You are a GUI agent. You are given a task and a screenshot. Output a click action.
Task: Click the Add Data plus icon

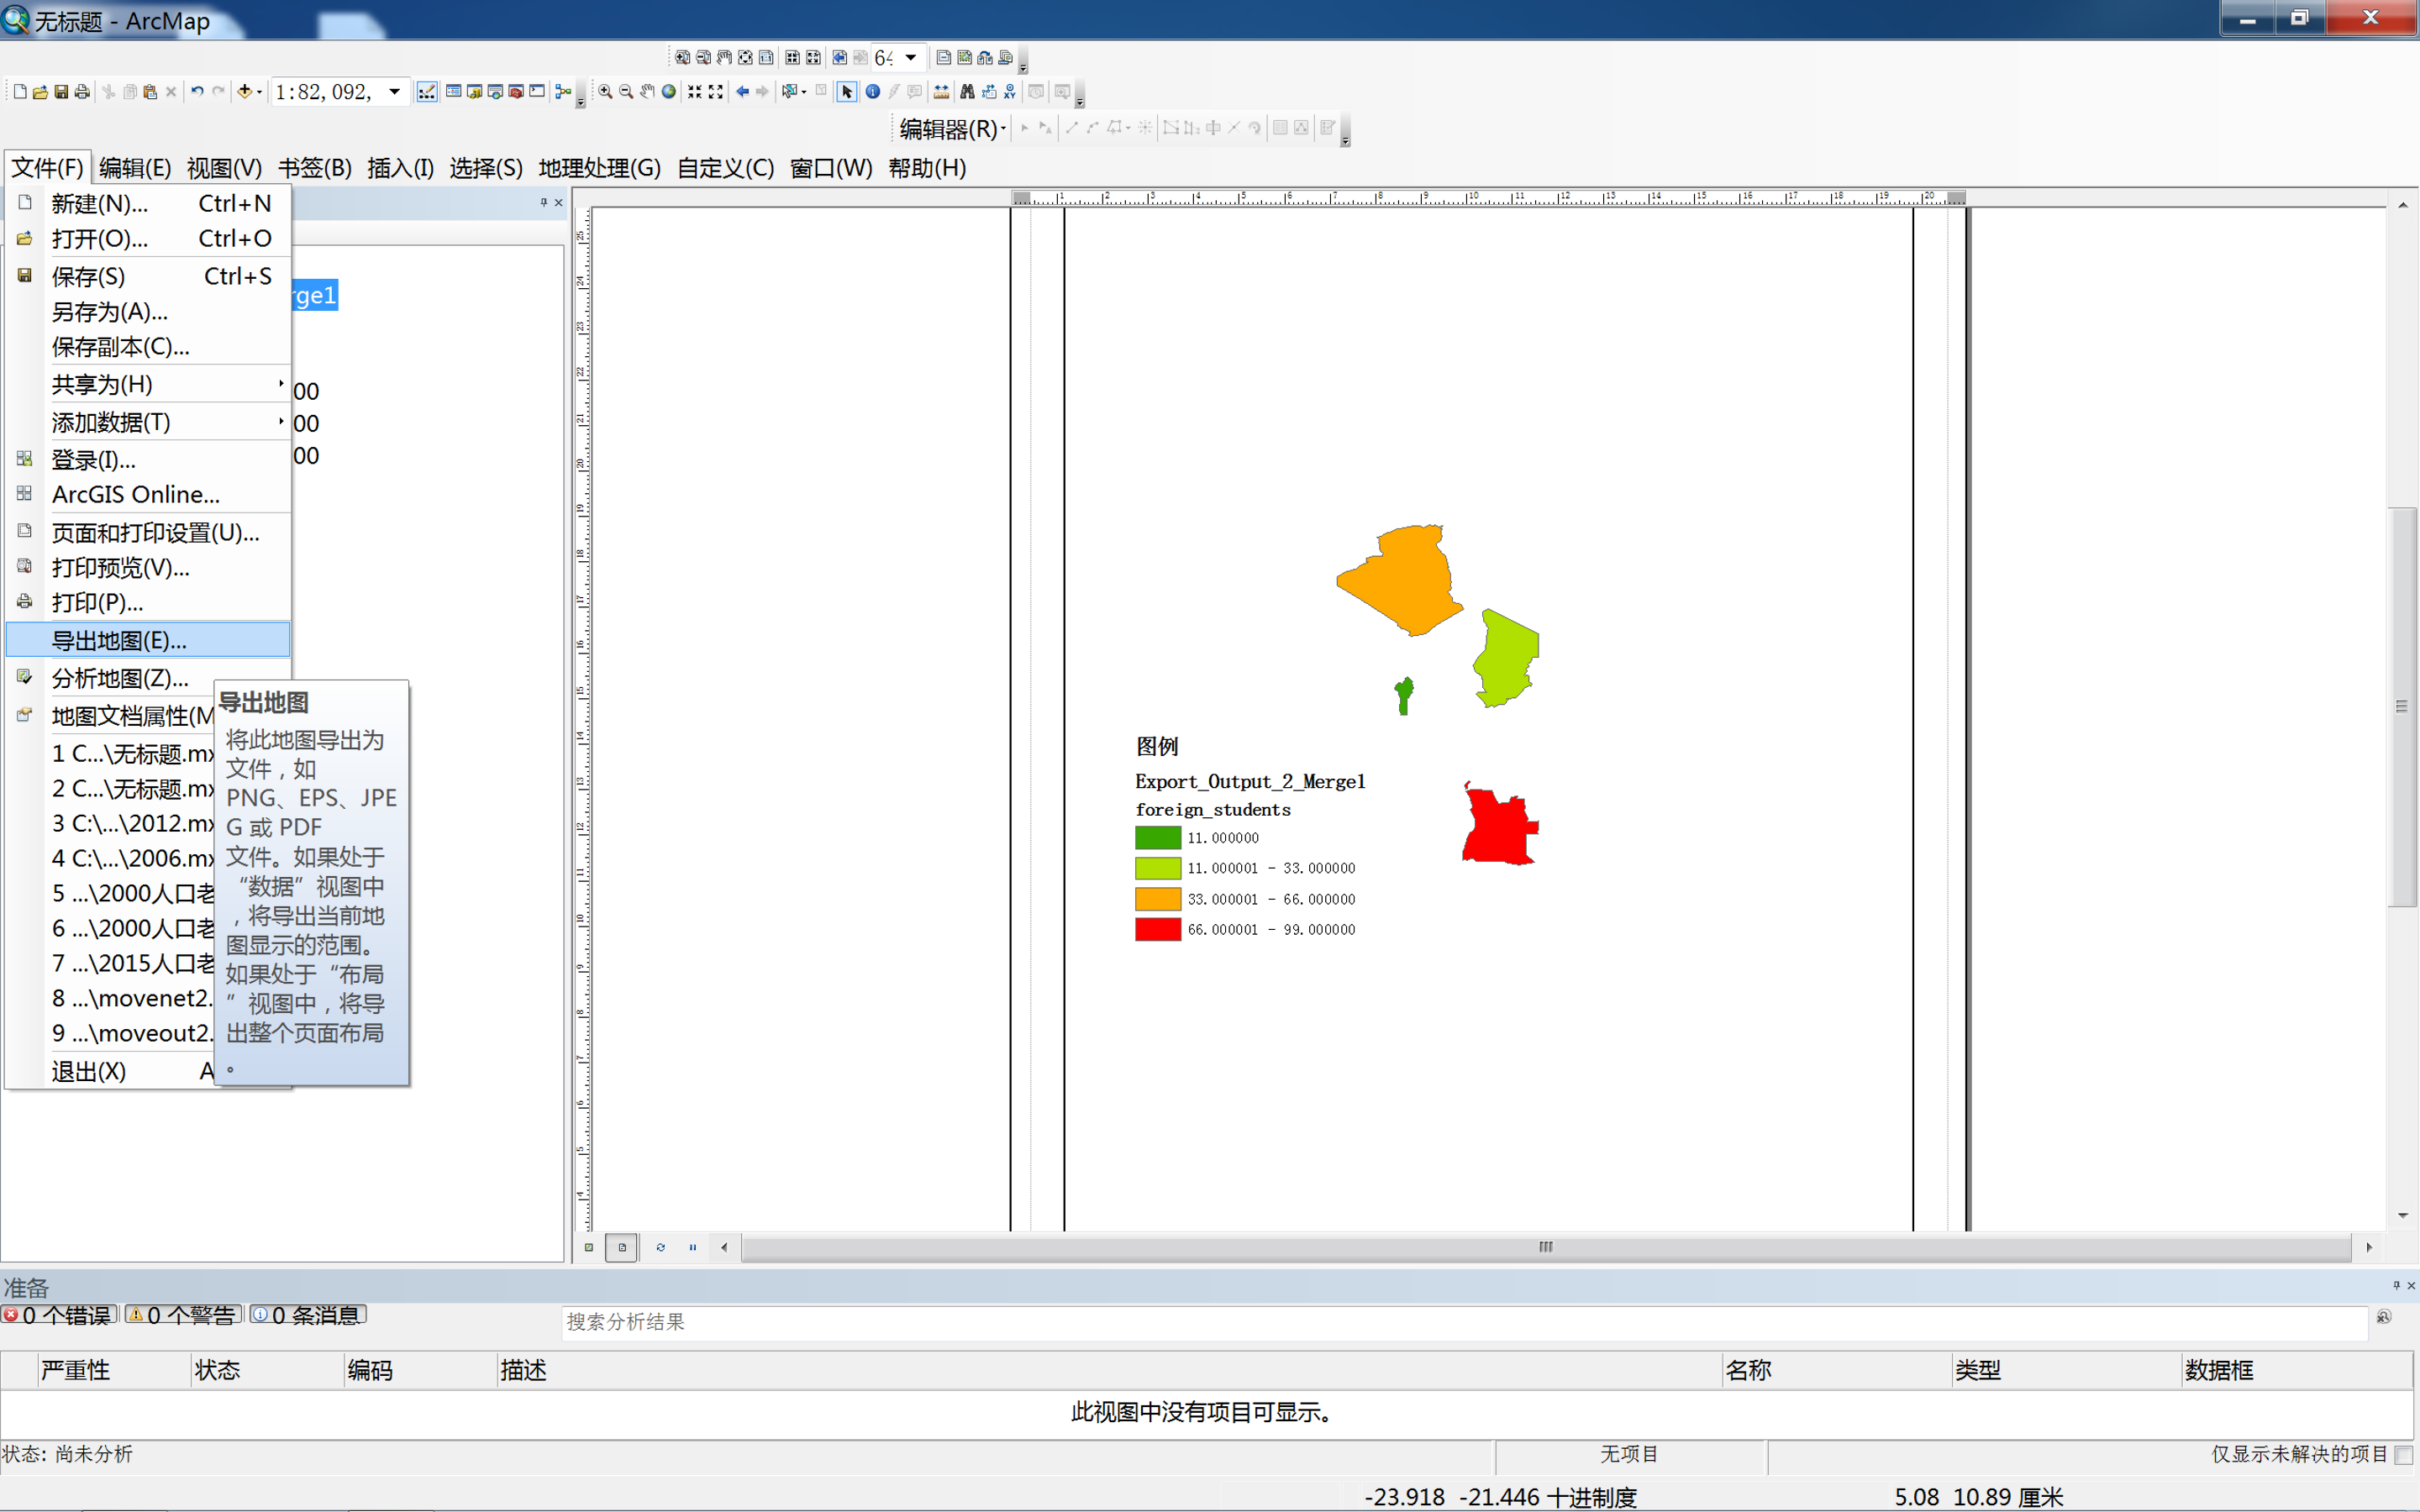(244, 92)
